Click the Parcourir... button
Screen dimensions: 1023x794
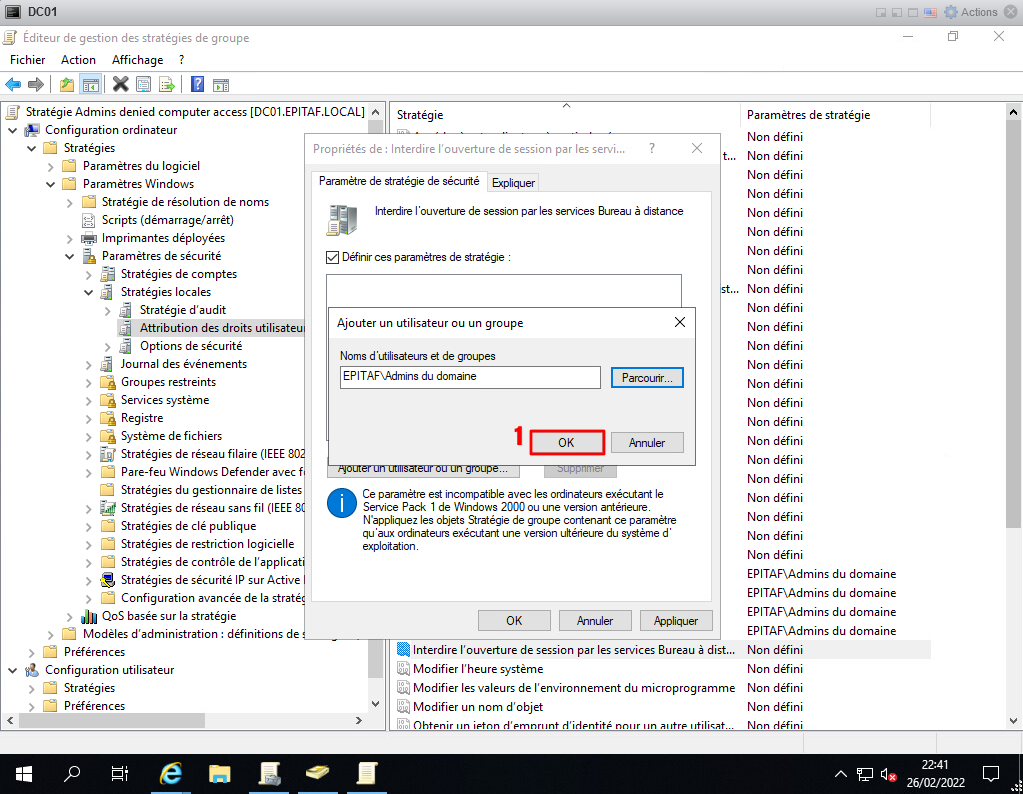pyautogui.click(x=646, y=377)
